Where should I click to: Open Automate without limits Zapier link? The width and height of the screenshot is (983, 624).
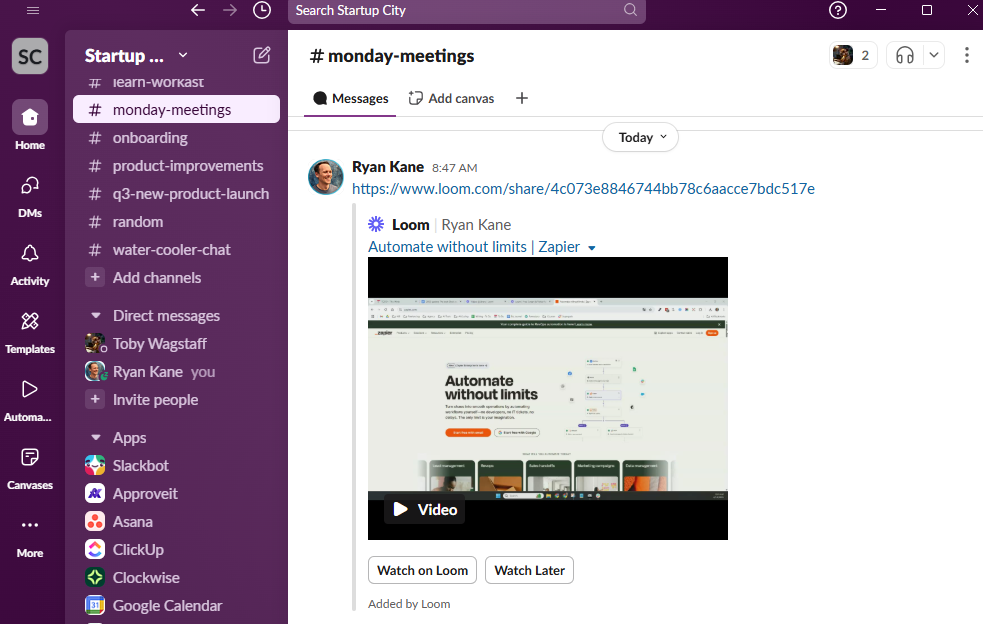pos(474,247)
